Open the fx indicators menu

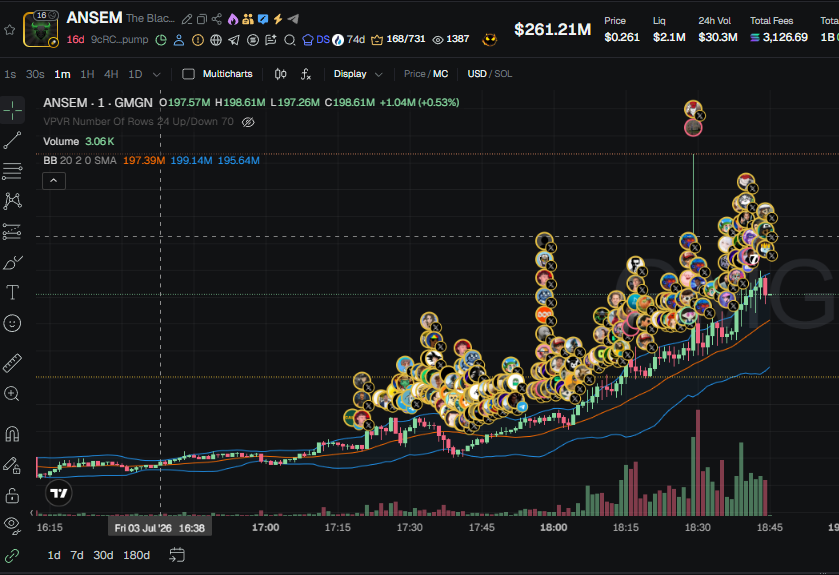(306, 74)
